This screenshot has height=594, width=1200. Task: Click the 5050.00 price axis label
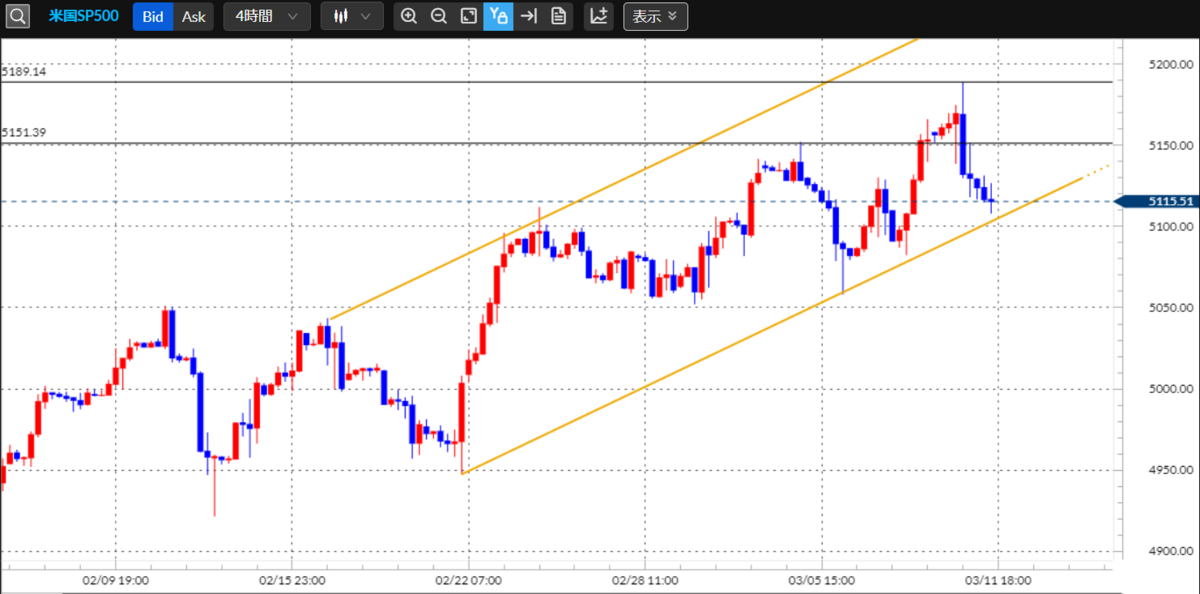tap(1172, 308)
